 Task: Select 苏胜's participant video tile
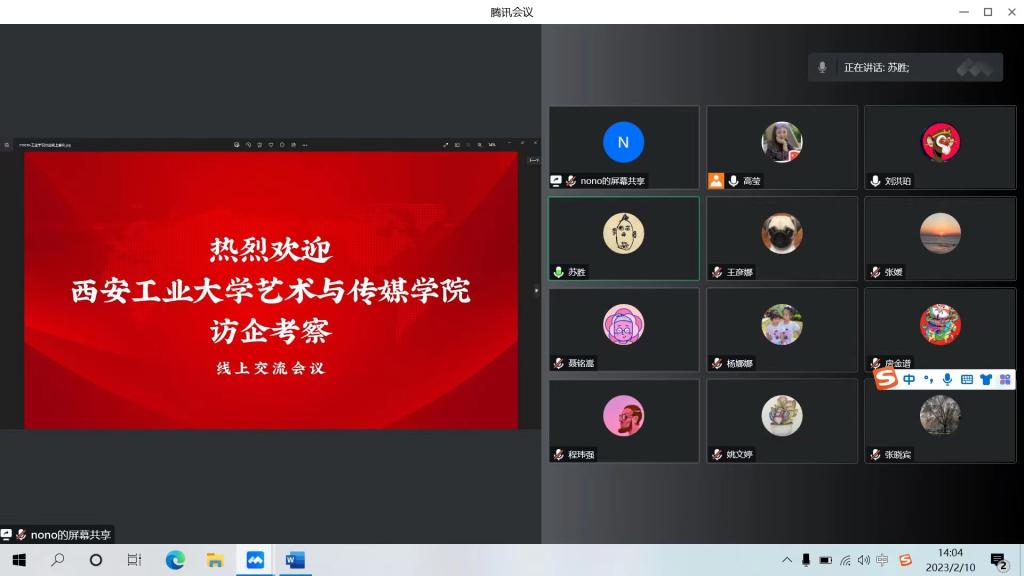tap(623, 238)
